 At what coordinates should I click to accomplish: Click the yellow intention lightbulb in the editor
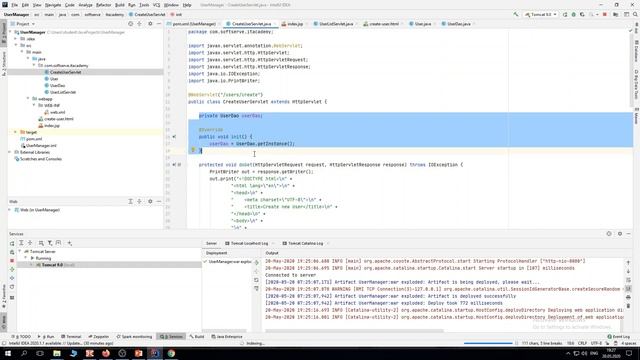tap(193, 150)
